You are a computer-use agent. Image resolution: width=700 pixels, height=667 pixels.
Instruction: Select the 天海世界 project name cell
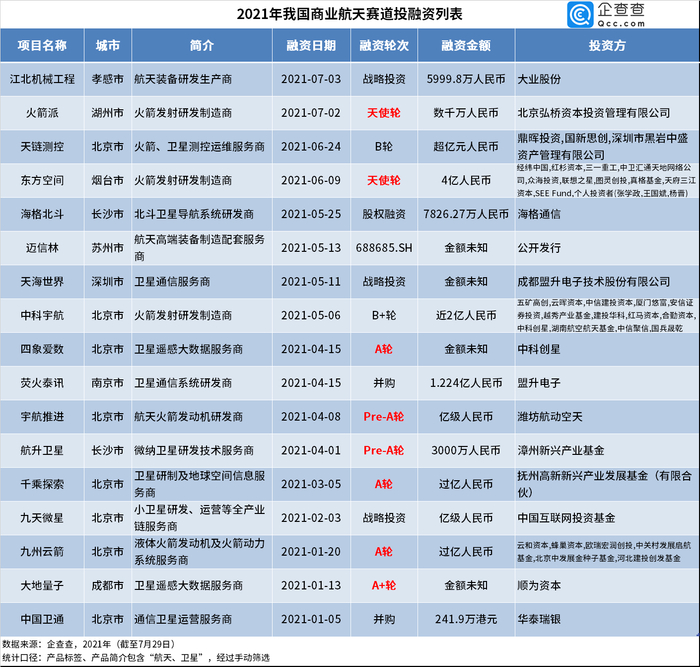pos(42,282)
